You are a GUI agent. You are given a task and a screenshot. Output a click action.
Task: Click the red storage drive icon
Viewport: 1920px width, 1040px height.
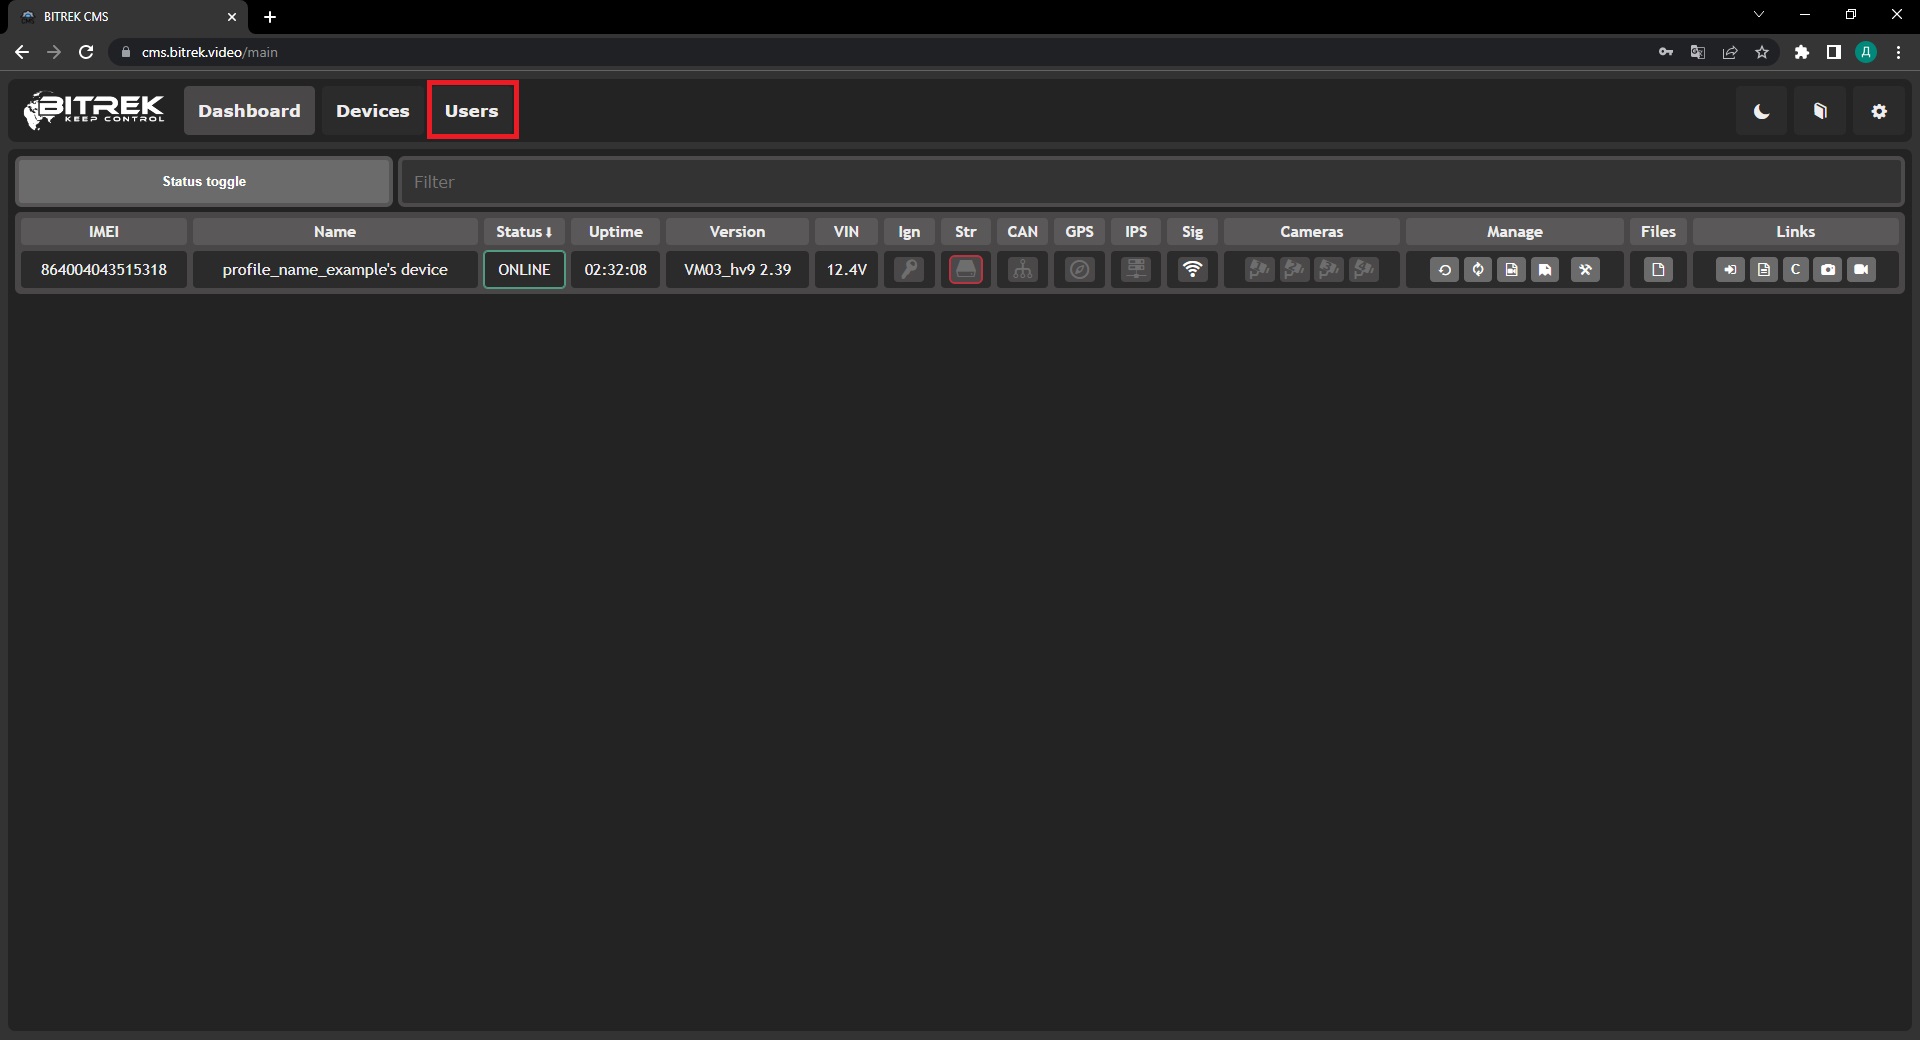965,270
